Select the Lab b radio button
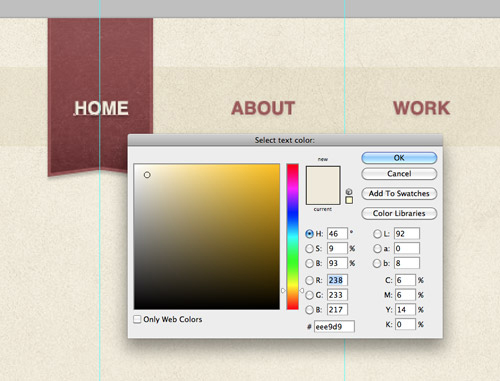 pyautogui.click(x=377, y=263)
